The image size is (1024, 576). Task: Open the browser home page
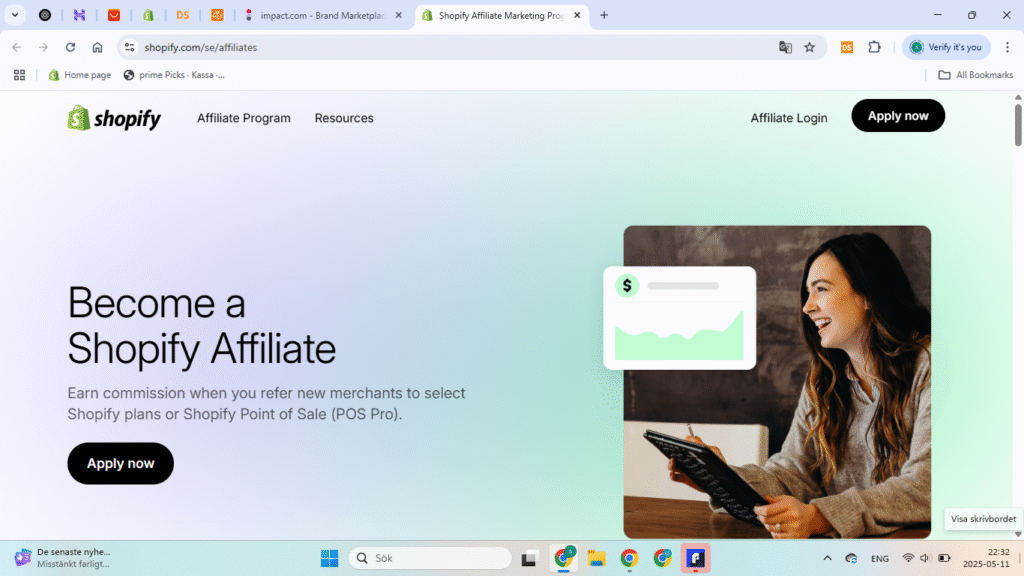[x=97, y=47]
